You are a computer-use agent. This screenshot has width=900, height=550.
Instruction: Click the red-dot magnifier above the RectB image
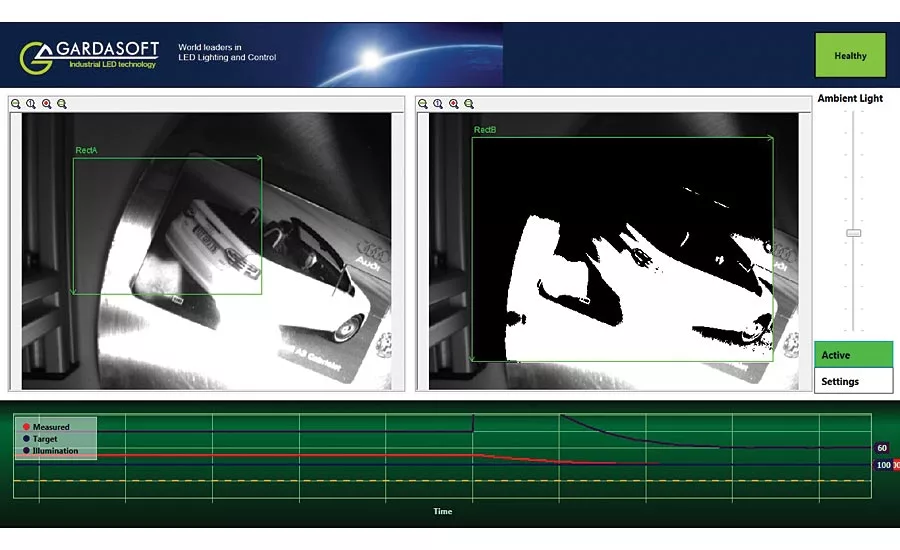[x=454, y=104]
